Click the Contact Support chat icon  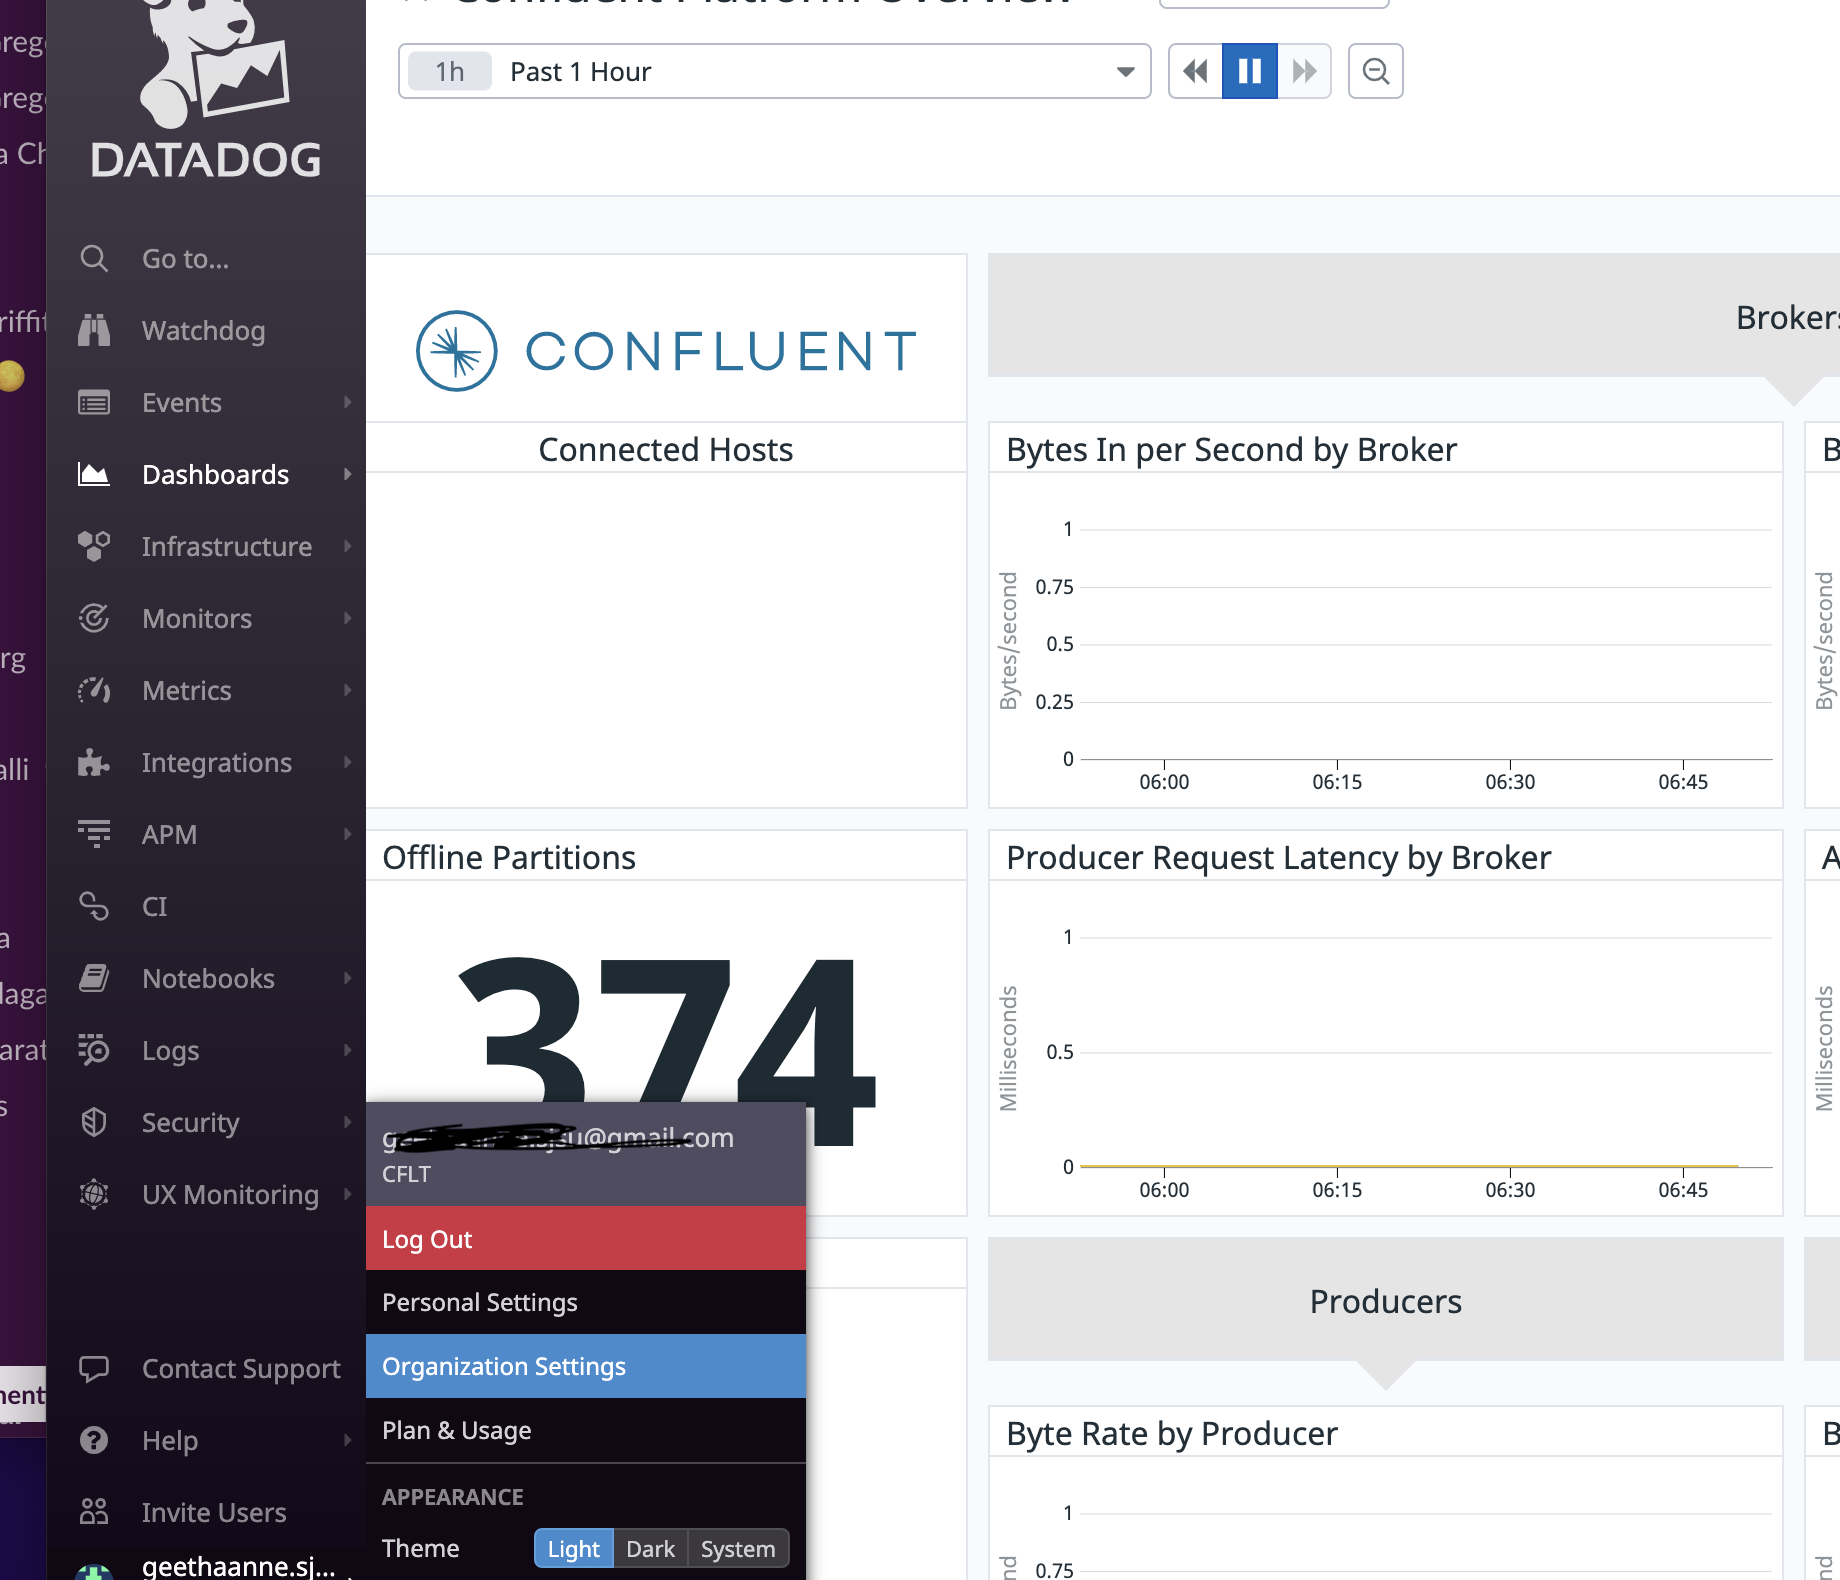94,1369
